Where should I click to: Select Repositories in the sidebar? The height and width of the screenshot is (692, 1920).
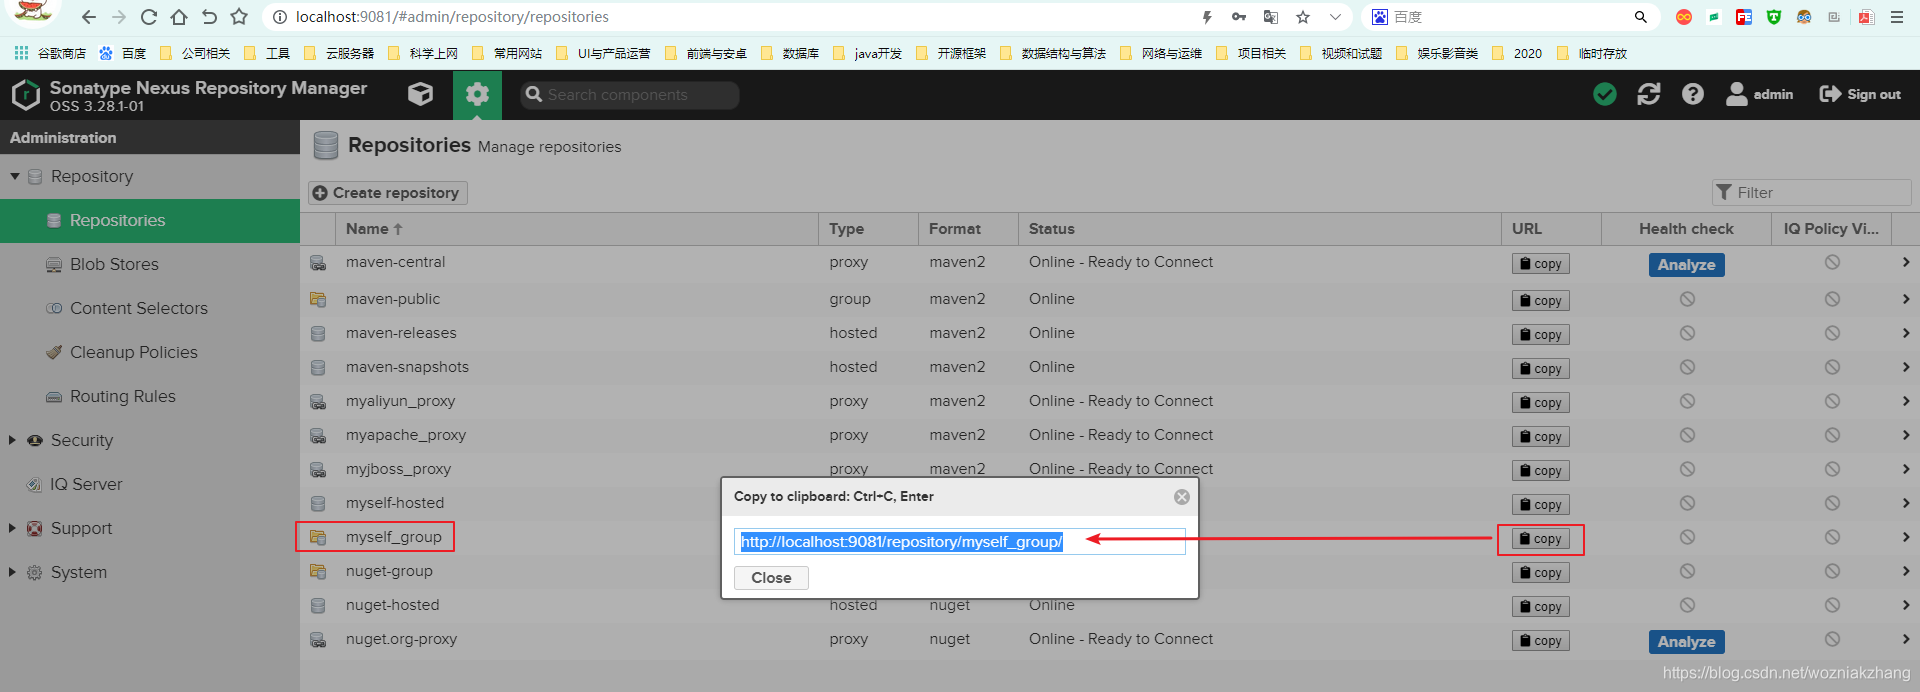click(x=150, y=220)
